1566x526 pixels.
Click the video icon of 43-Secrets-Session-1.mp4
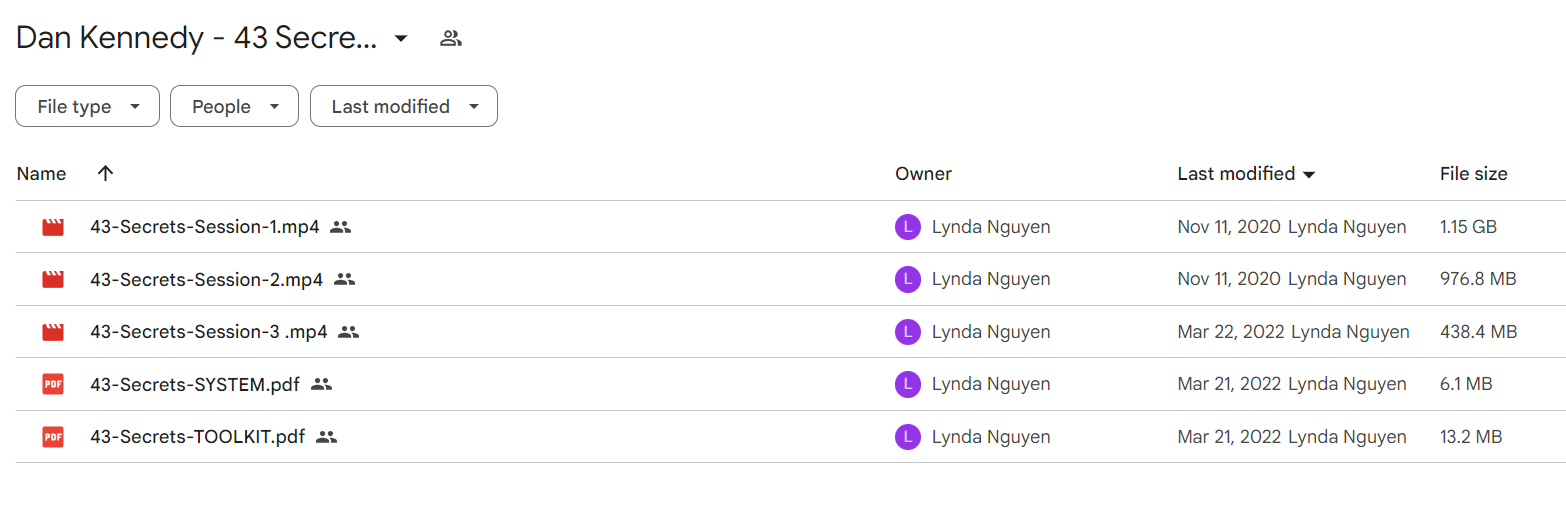pyautogui.click(x=53, y=227)
